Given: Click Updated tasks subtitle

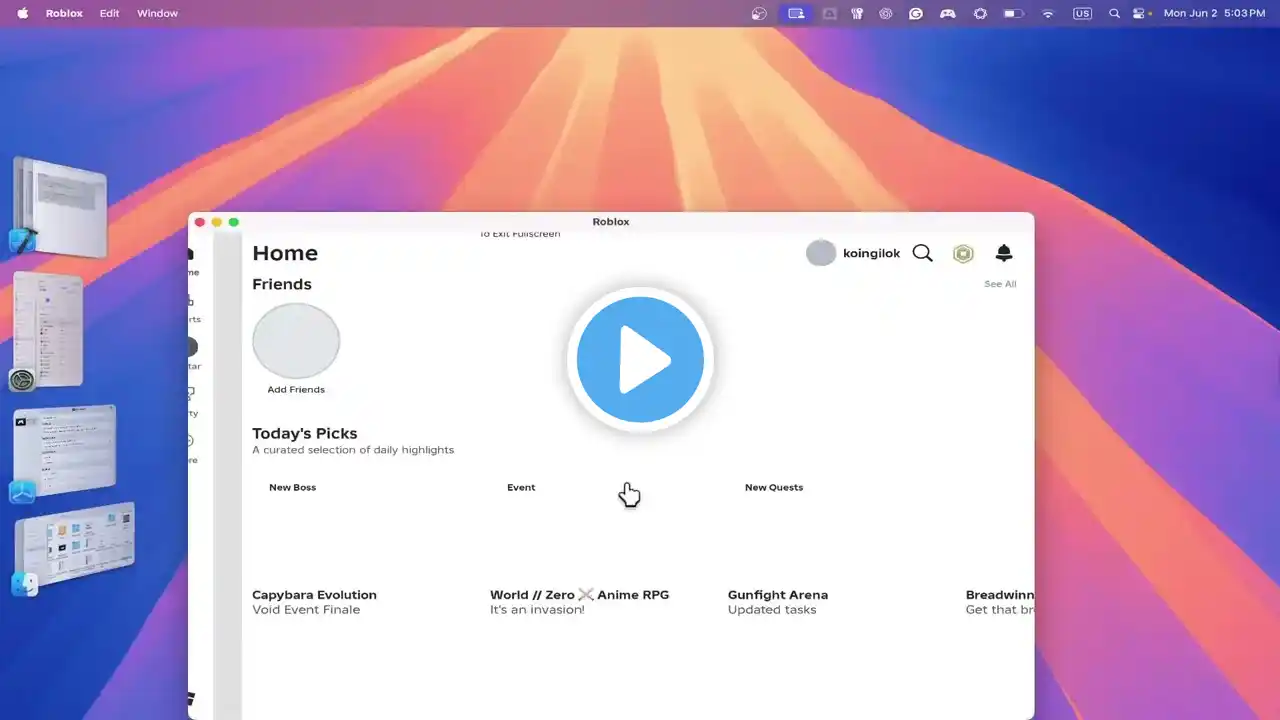Looking at the screenshot, I should [x=772, y=610].
